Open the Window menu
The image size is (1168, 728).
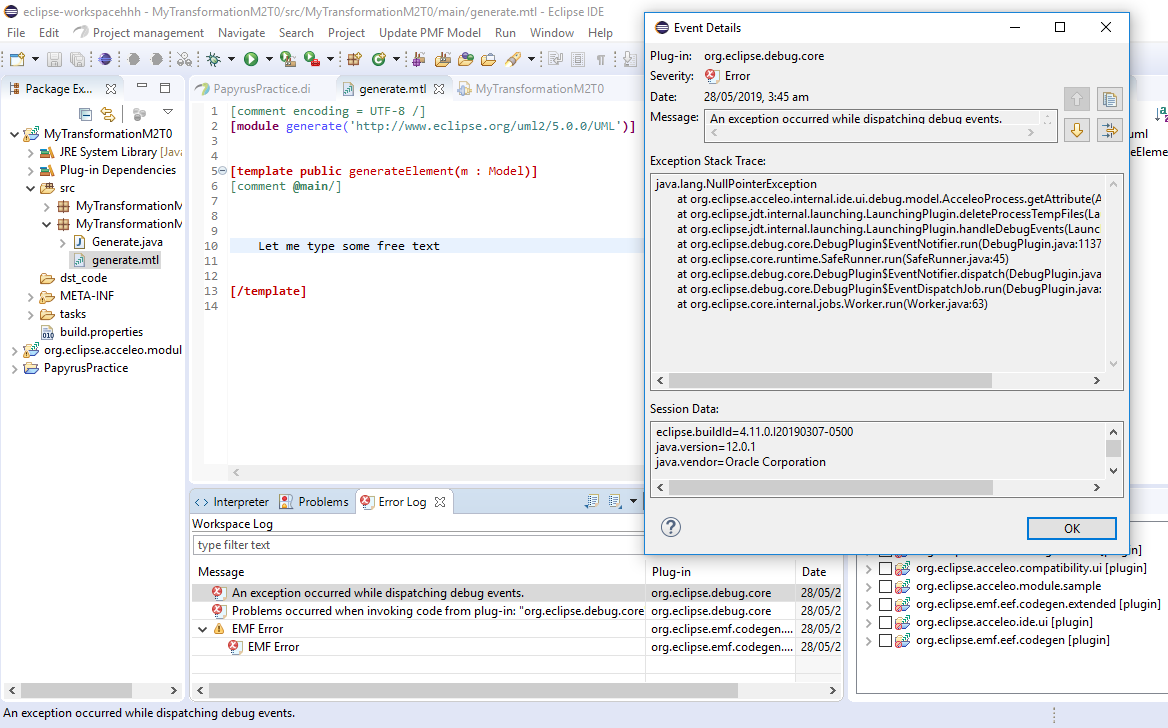click(x=552, y=33)
